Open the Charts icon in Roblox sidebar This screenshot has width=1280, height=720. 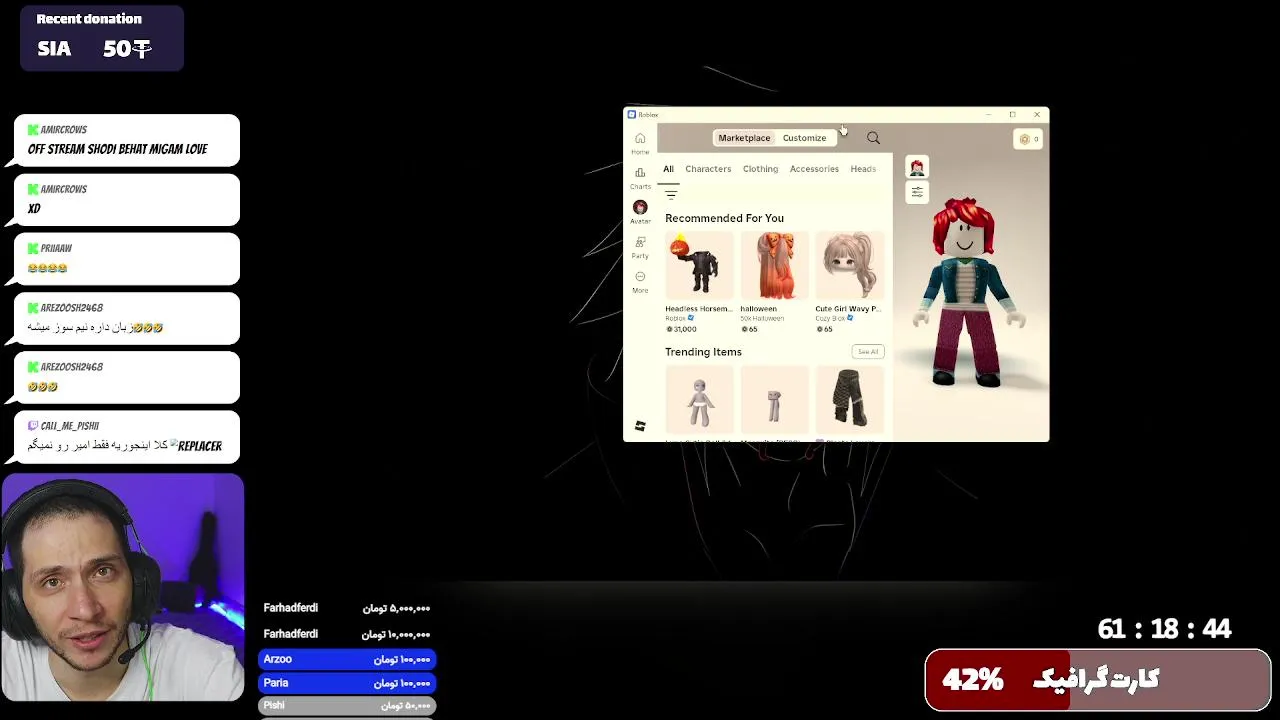[x=640, y=172]
